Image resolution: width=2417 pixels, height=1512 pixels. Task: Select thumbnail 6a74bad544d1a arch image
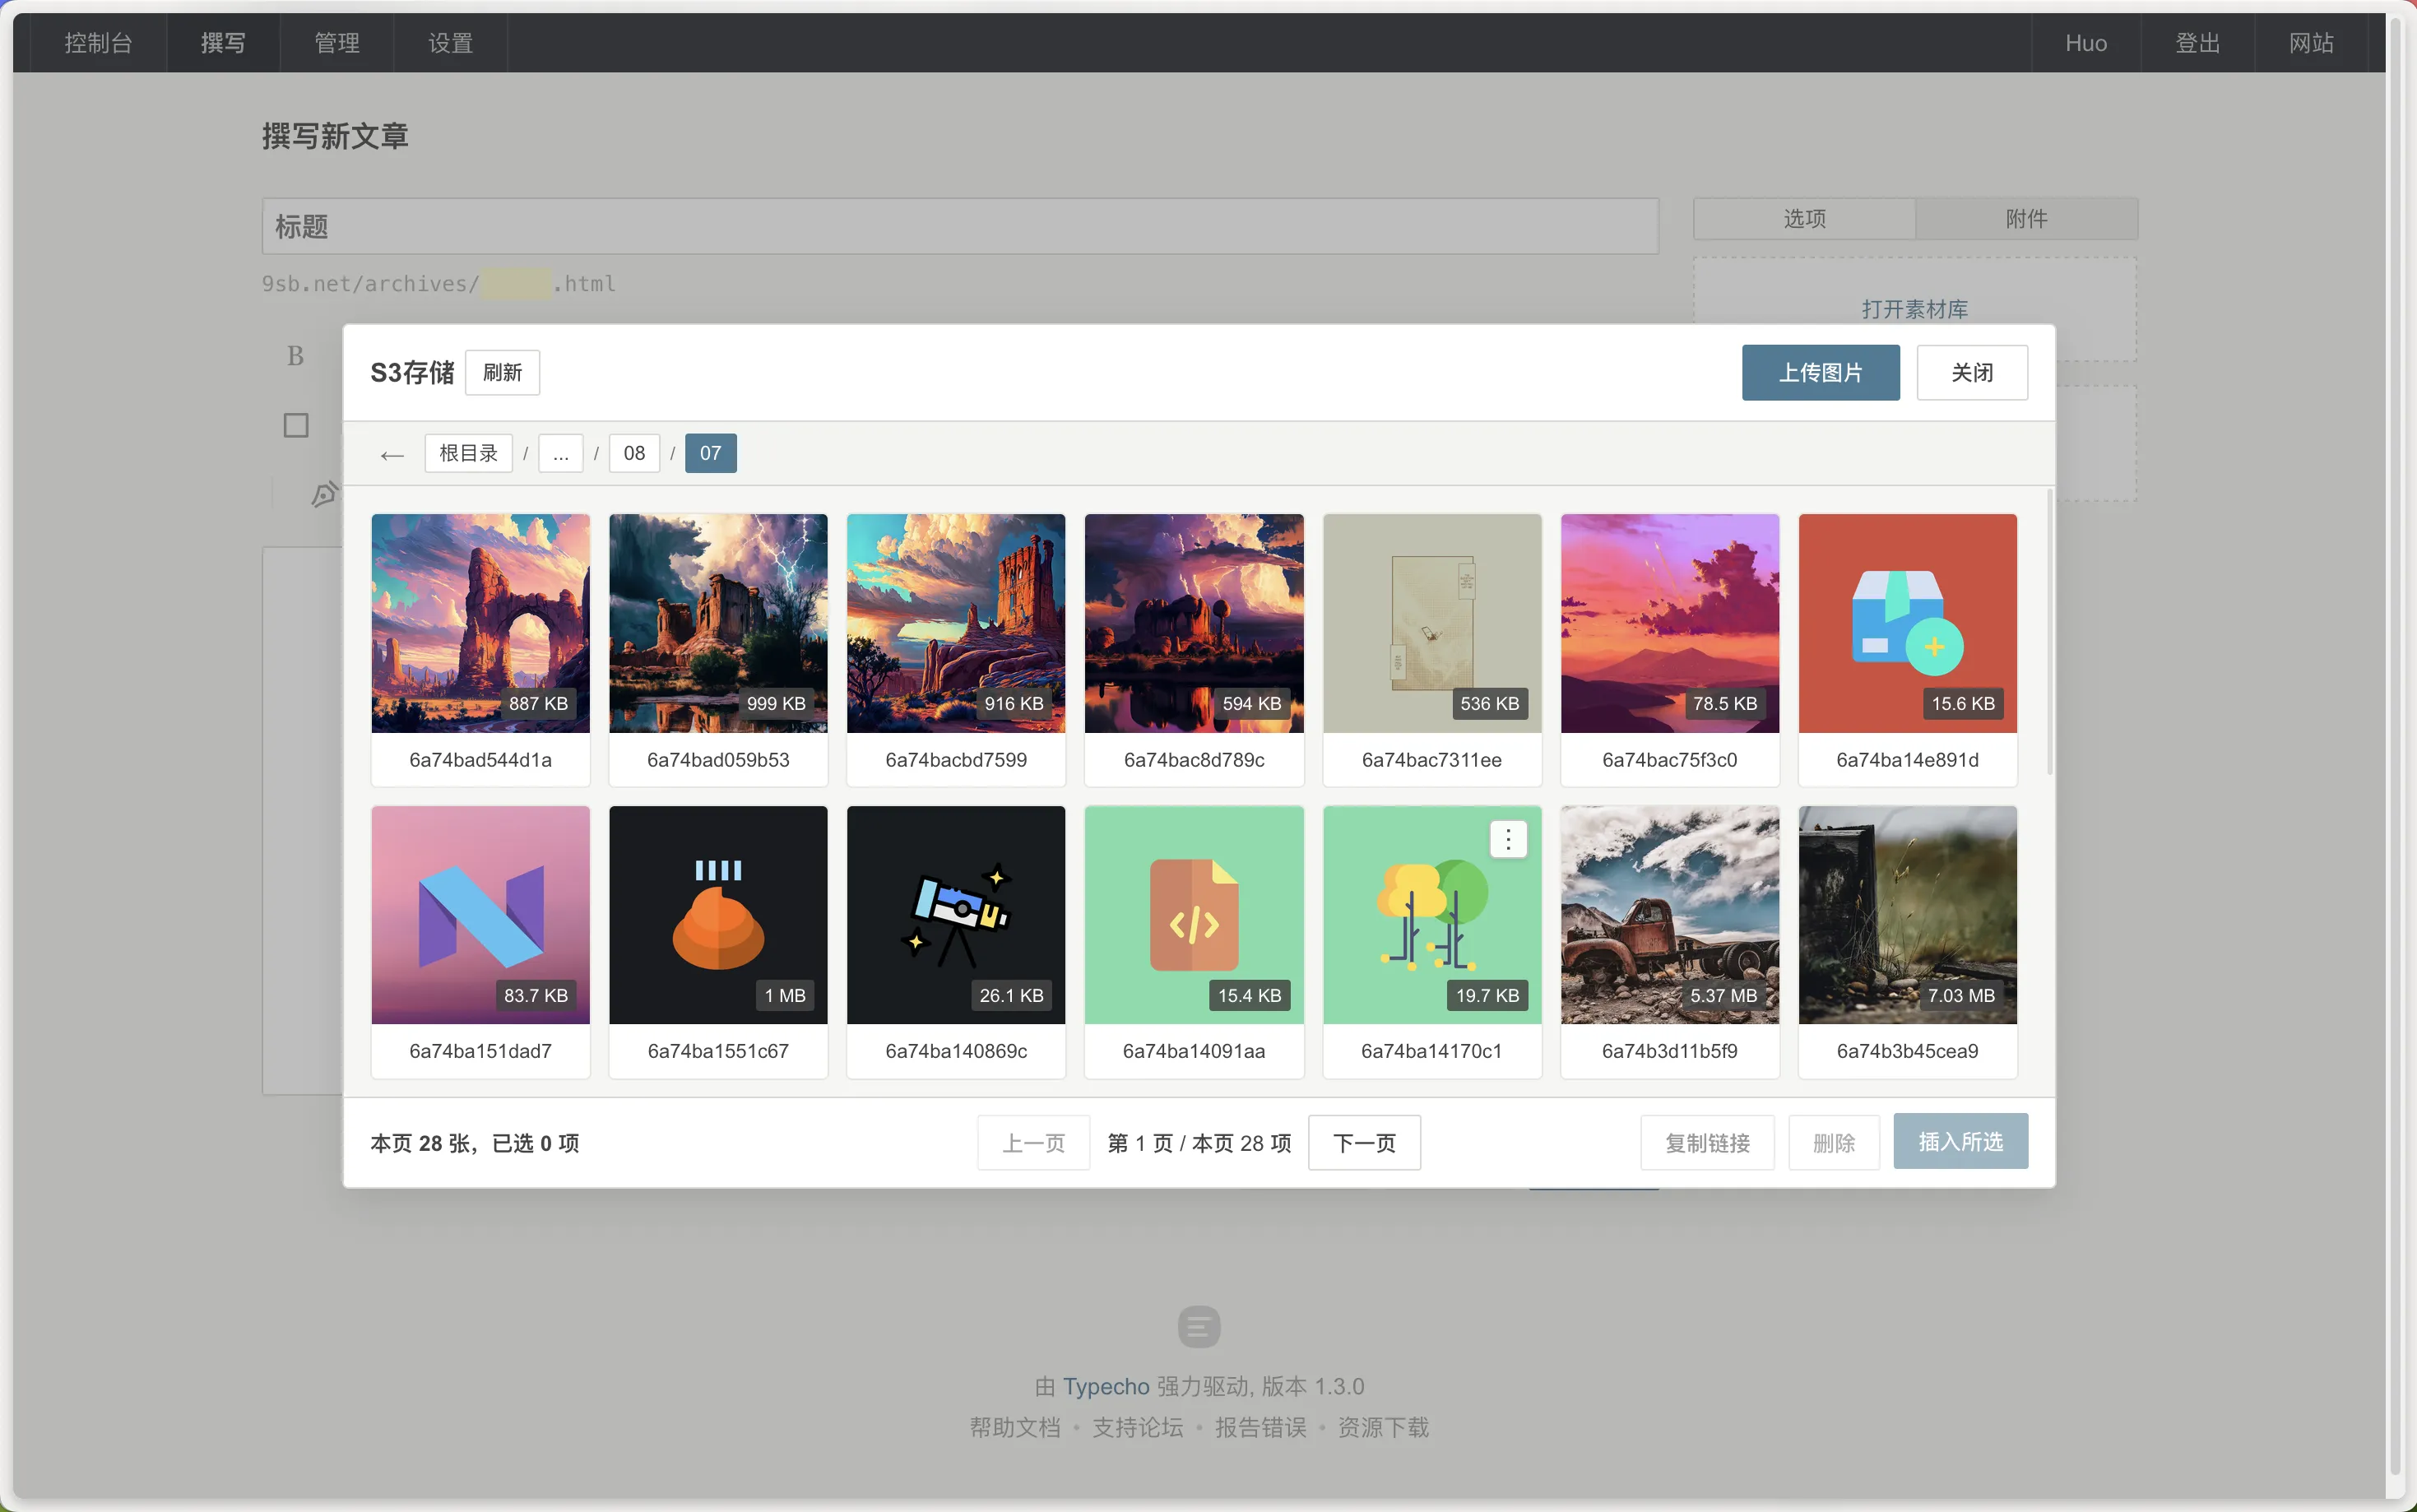(x=480, y=623)
